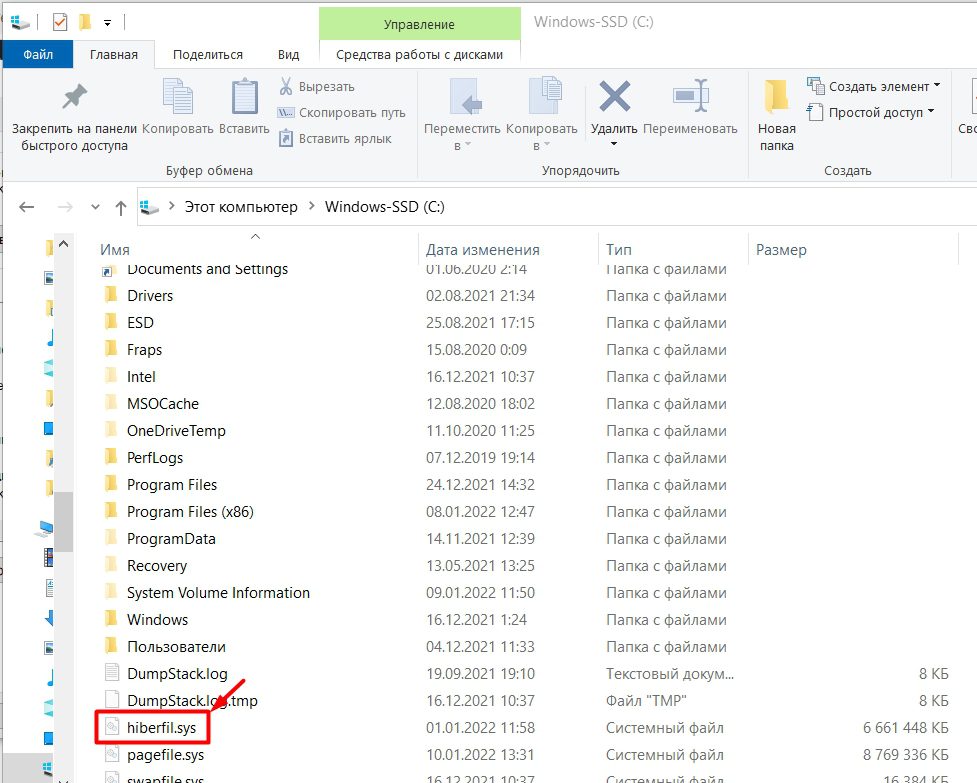977x783 pixels.
Task: Select the MSOCache folder
Action: click(x=163, y=404)
